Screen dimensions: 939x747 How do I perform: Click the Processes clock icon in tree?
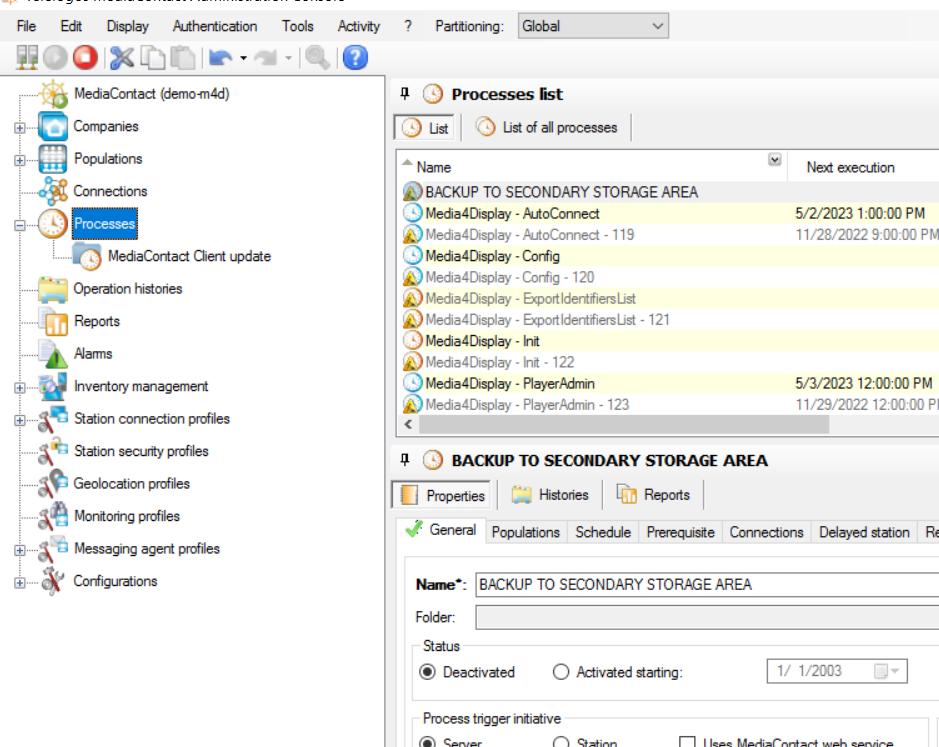[x=53, y=223]
